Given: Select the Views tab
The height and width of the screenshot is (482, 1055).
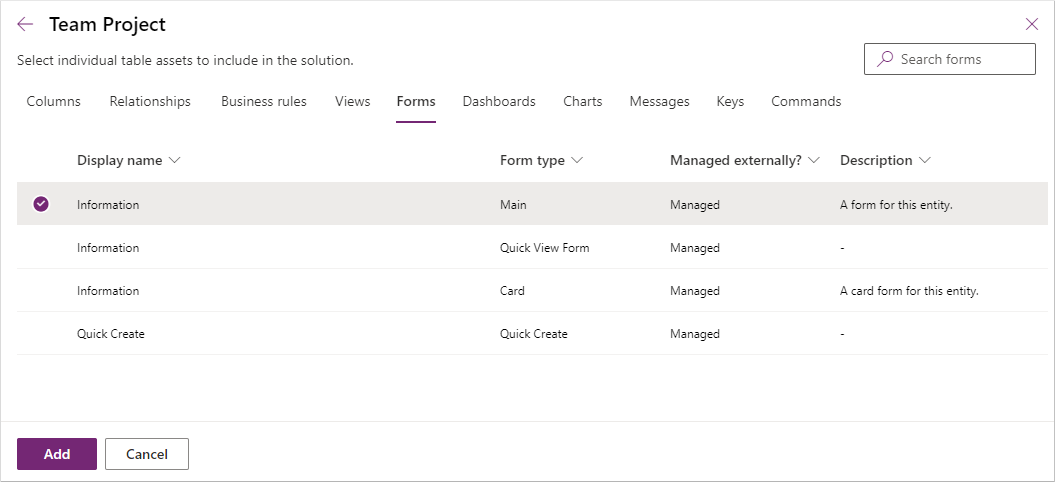Looking at the screenshot, I should coord(352,101).
